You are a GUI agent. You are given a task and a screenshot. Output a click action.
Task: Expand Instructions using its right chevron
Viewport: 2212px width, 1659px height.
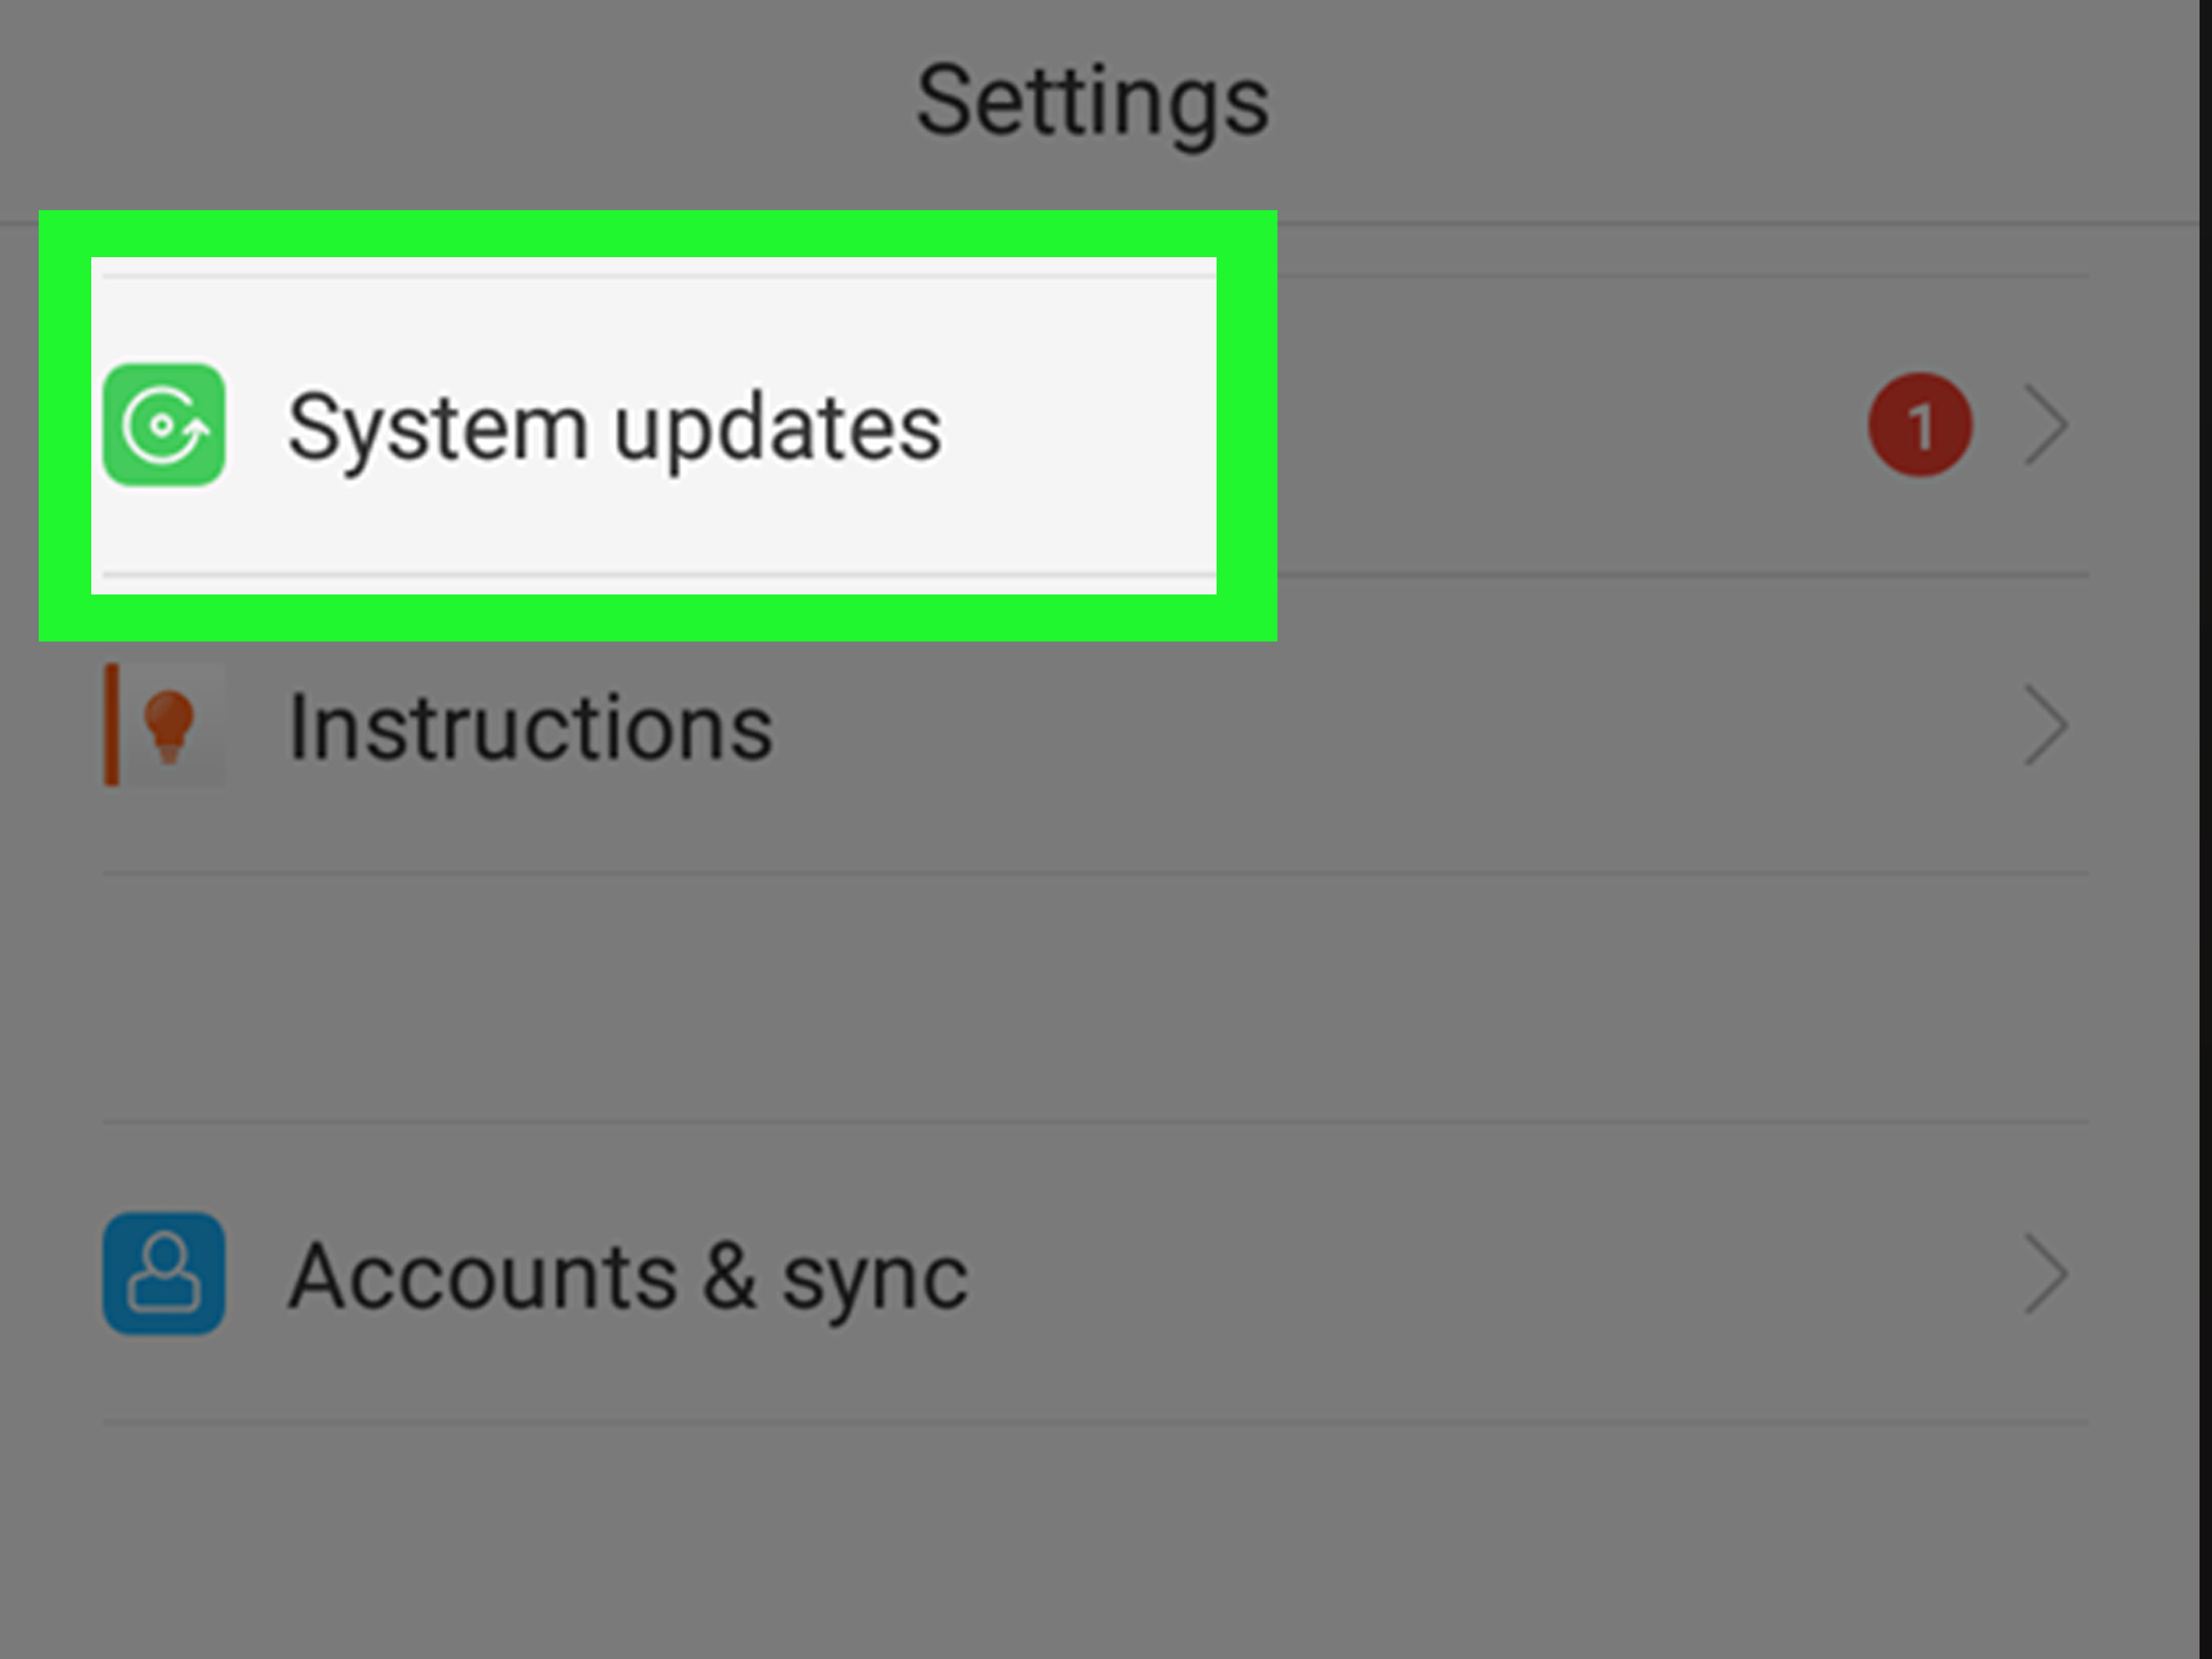pos(2046,725)
